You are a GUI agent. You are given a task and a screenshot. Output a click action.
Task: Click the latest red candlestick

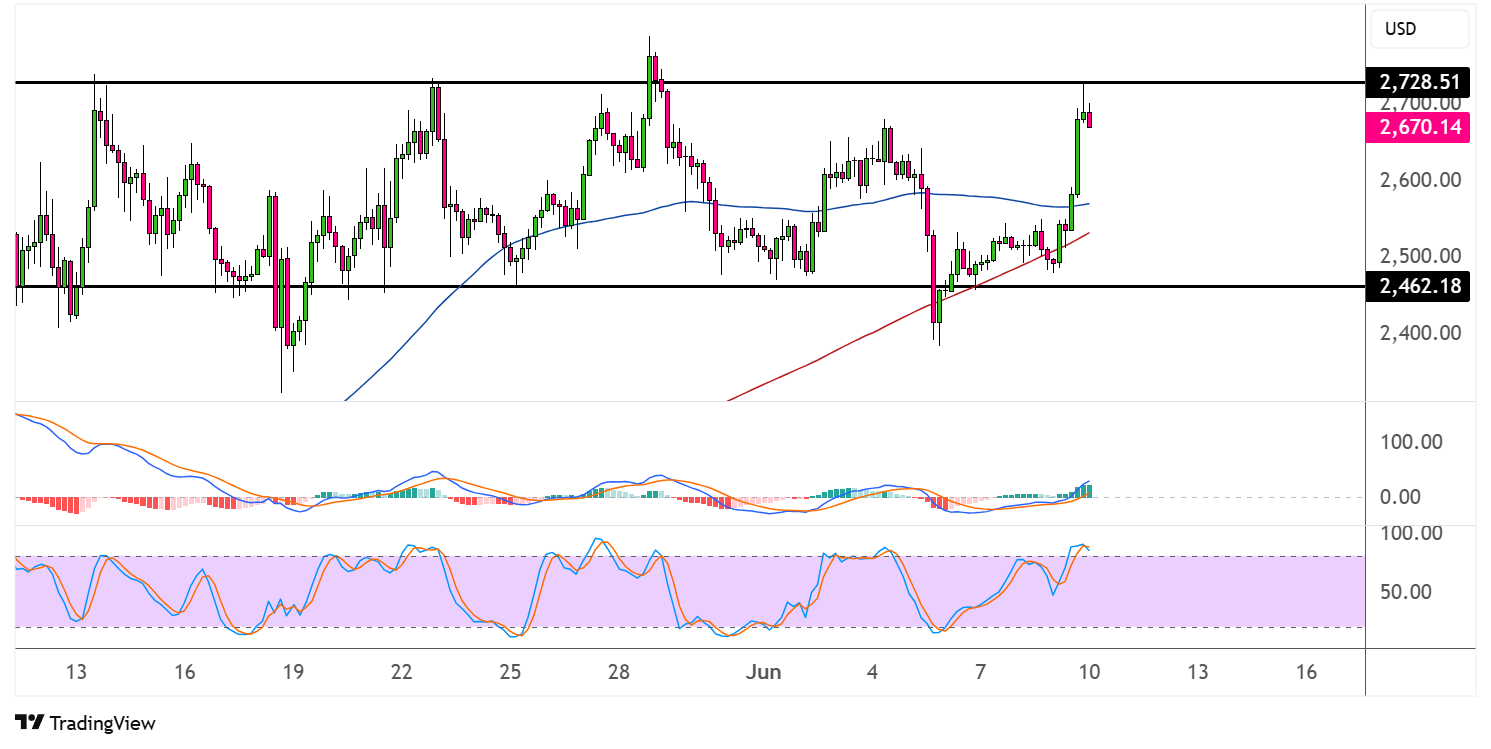coord(1090,119)
